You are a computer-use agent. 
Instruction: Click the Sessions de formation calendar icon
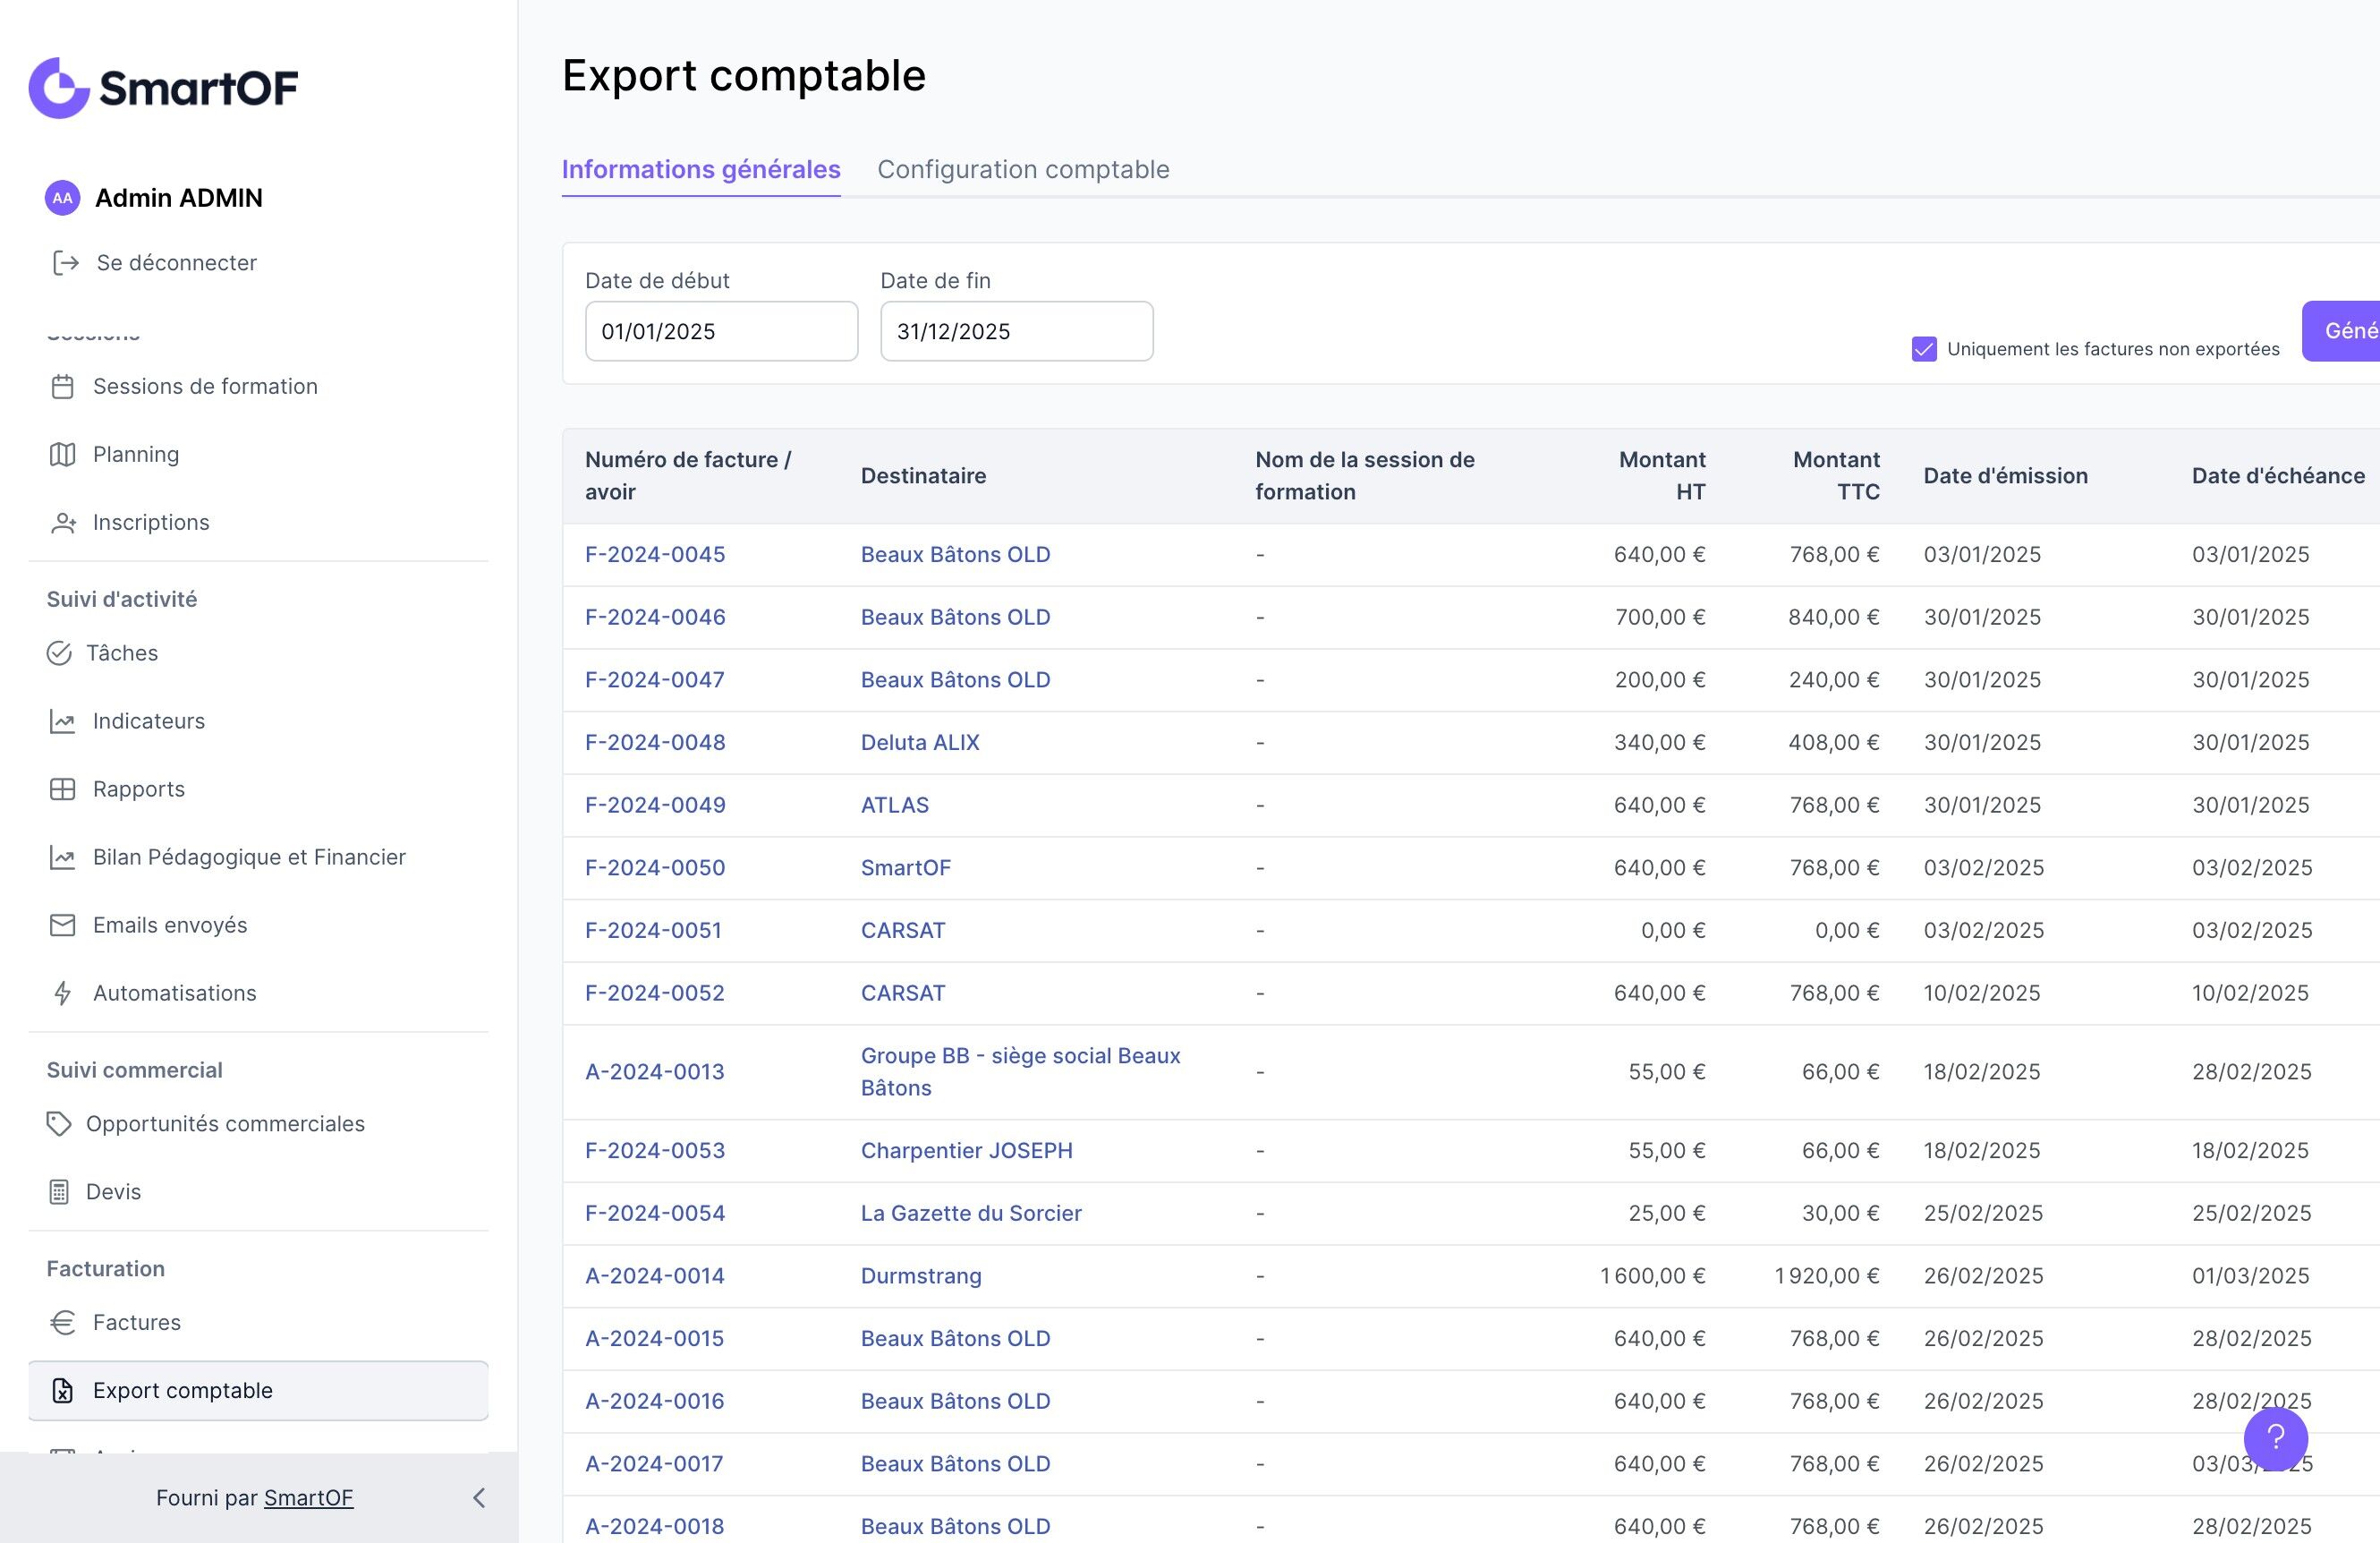pos(62,387)
